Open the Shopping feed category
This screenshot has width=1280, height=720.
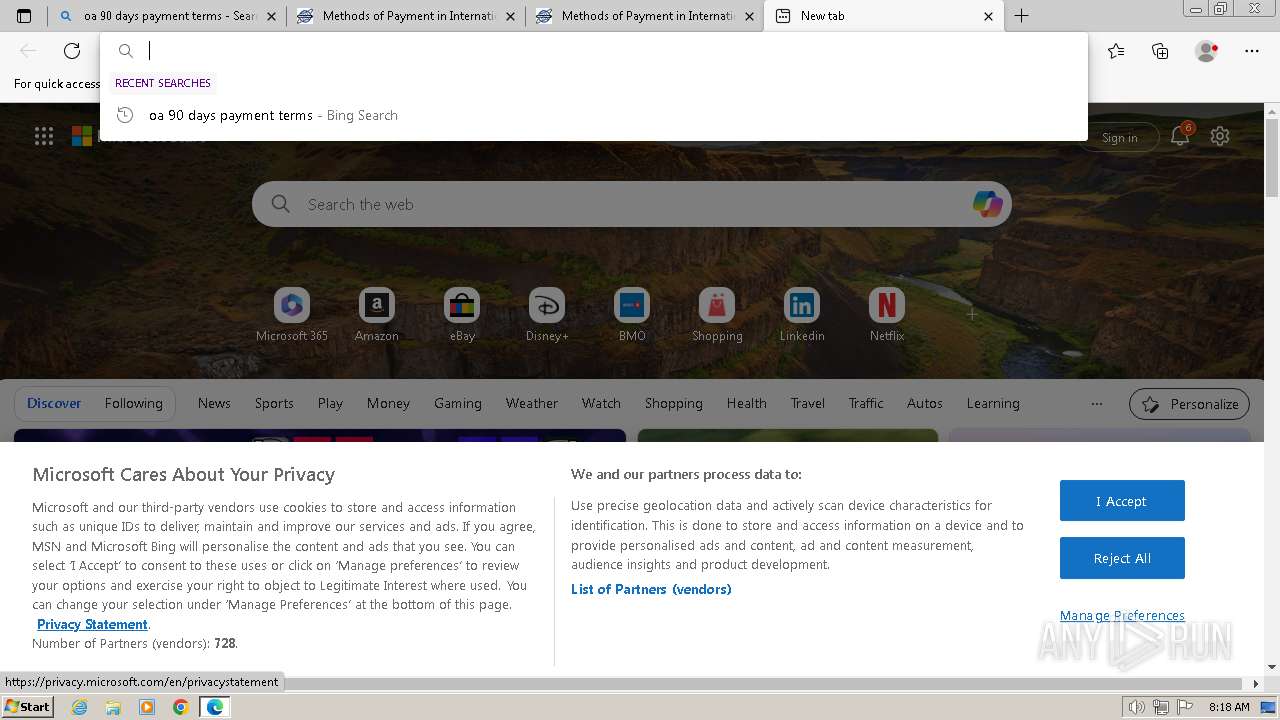674,403
